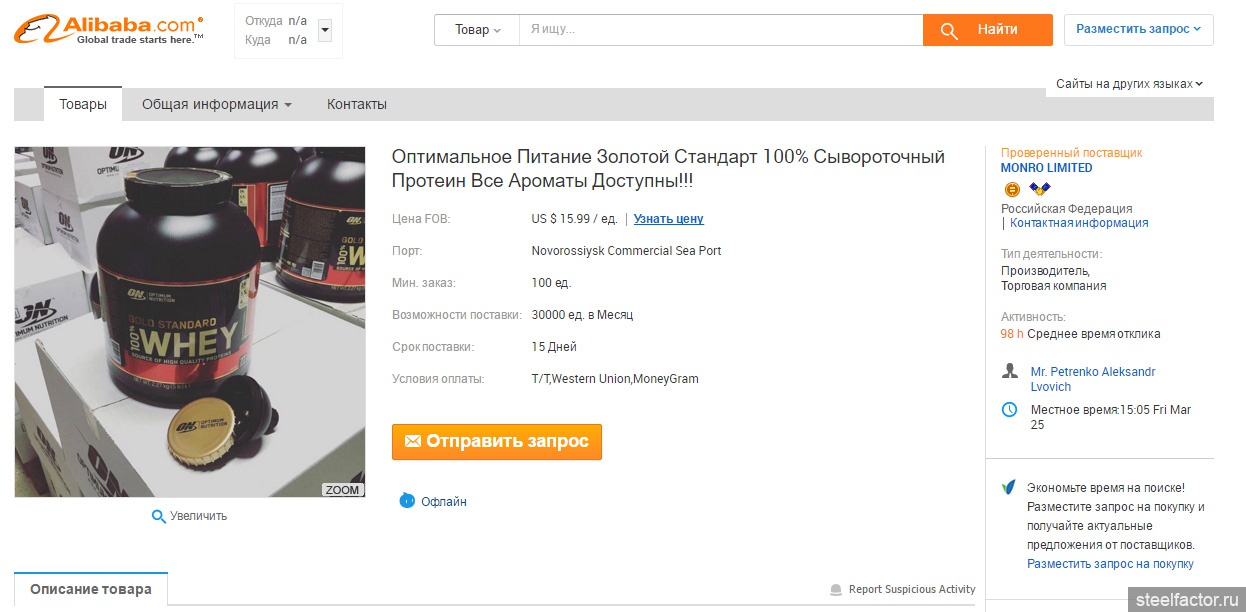Open the Откуда/Куда shipping route dropdown
1246x612 pixels.
[324, 31]
